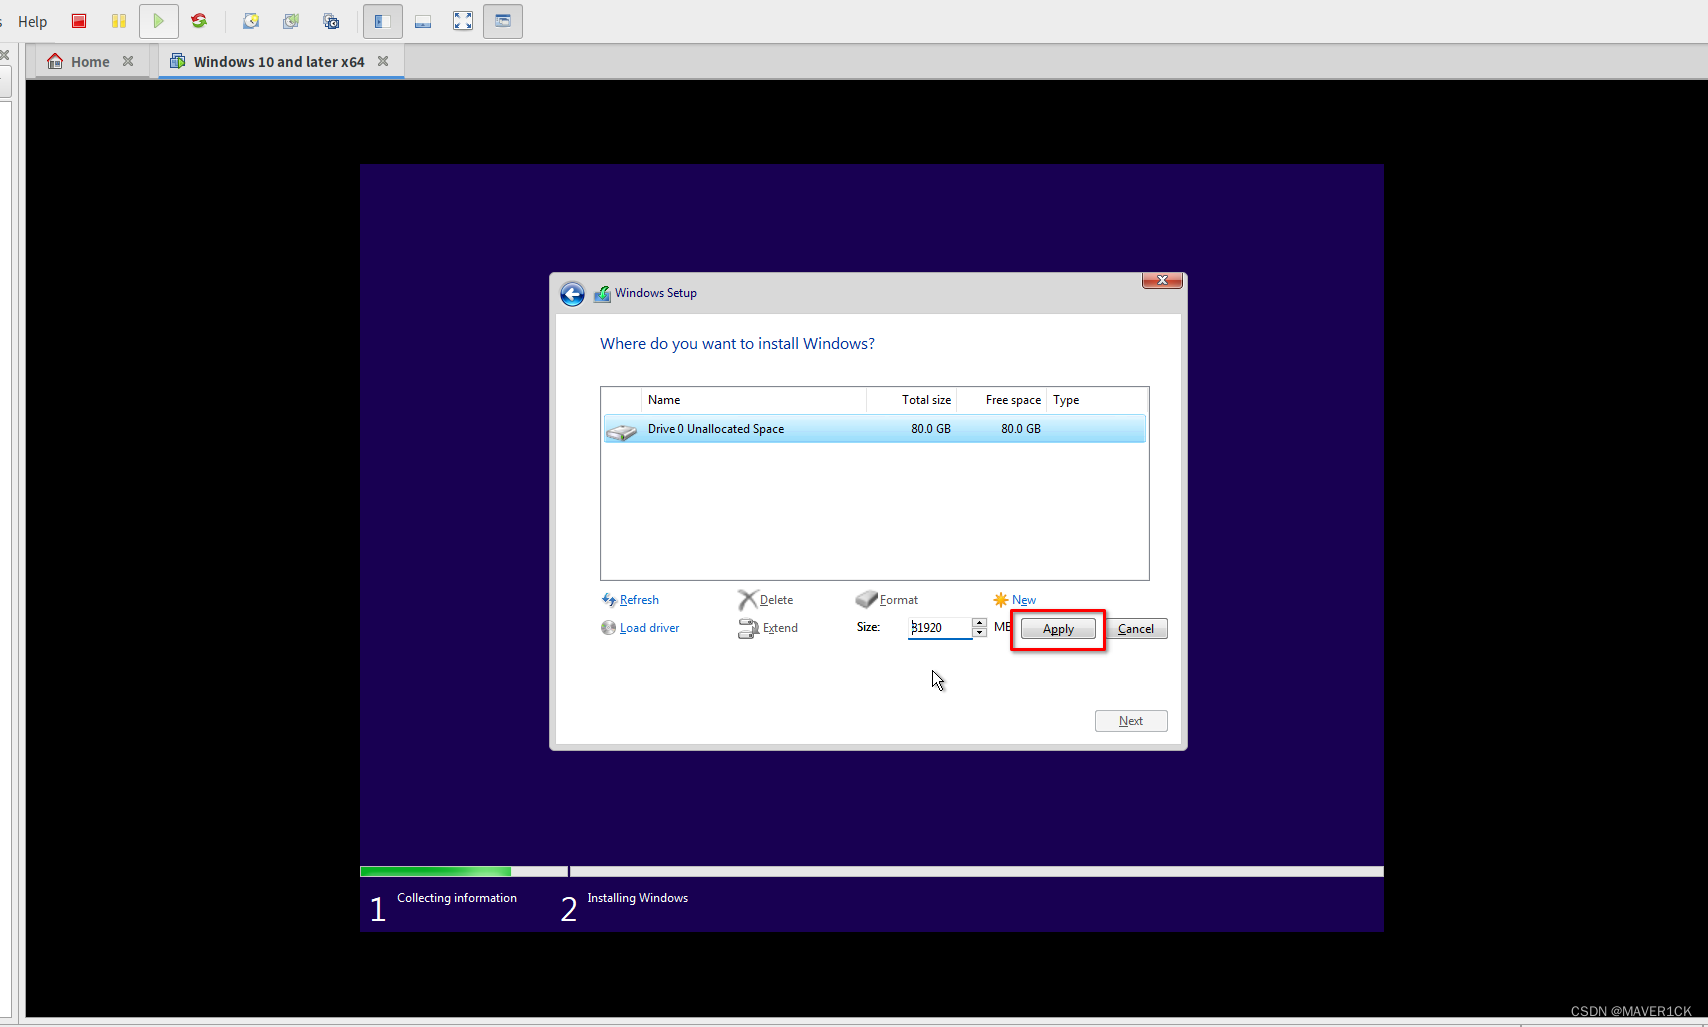Click the Type column header

pyautogui.click(x=1096, y=400)
